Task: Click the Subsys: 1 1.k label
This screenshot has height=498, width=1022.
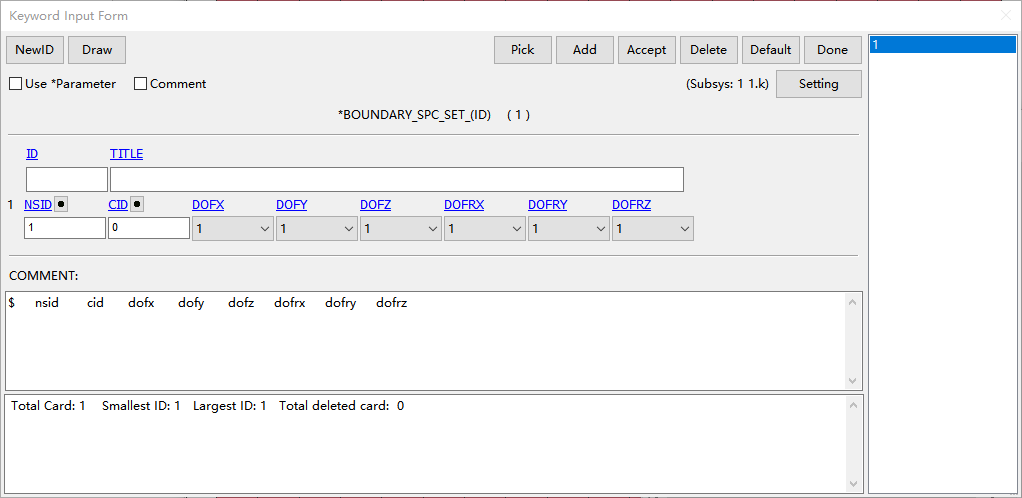Action: pos(728,84)
